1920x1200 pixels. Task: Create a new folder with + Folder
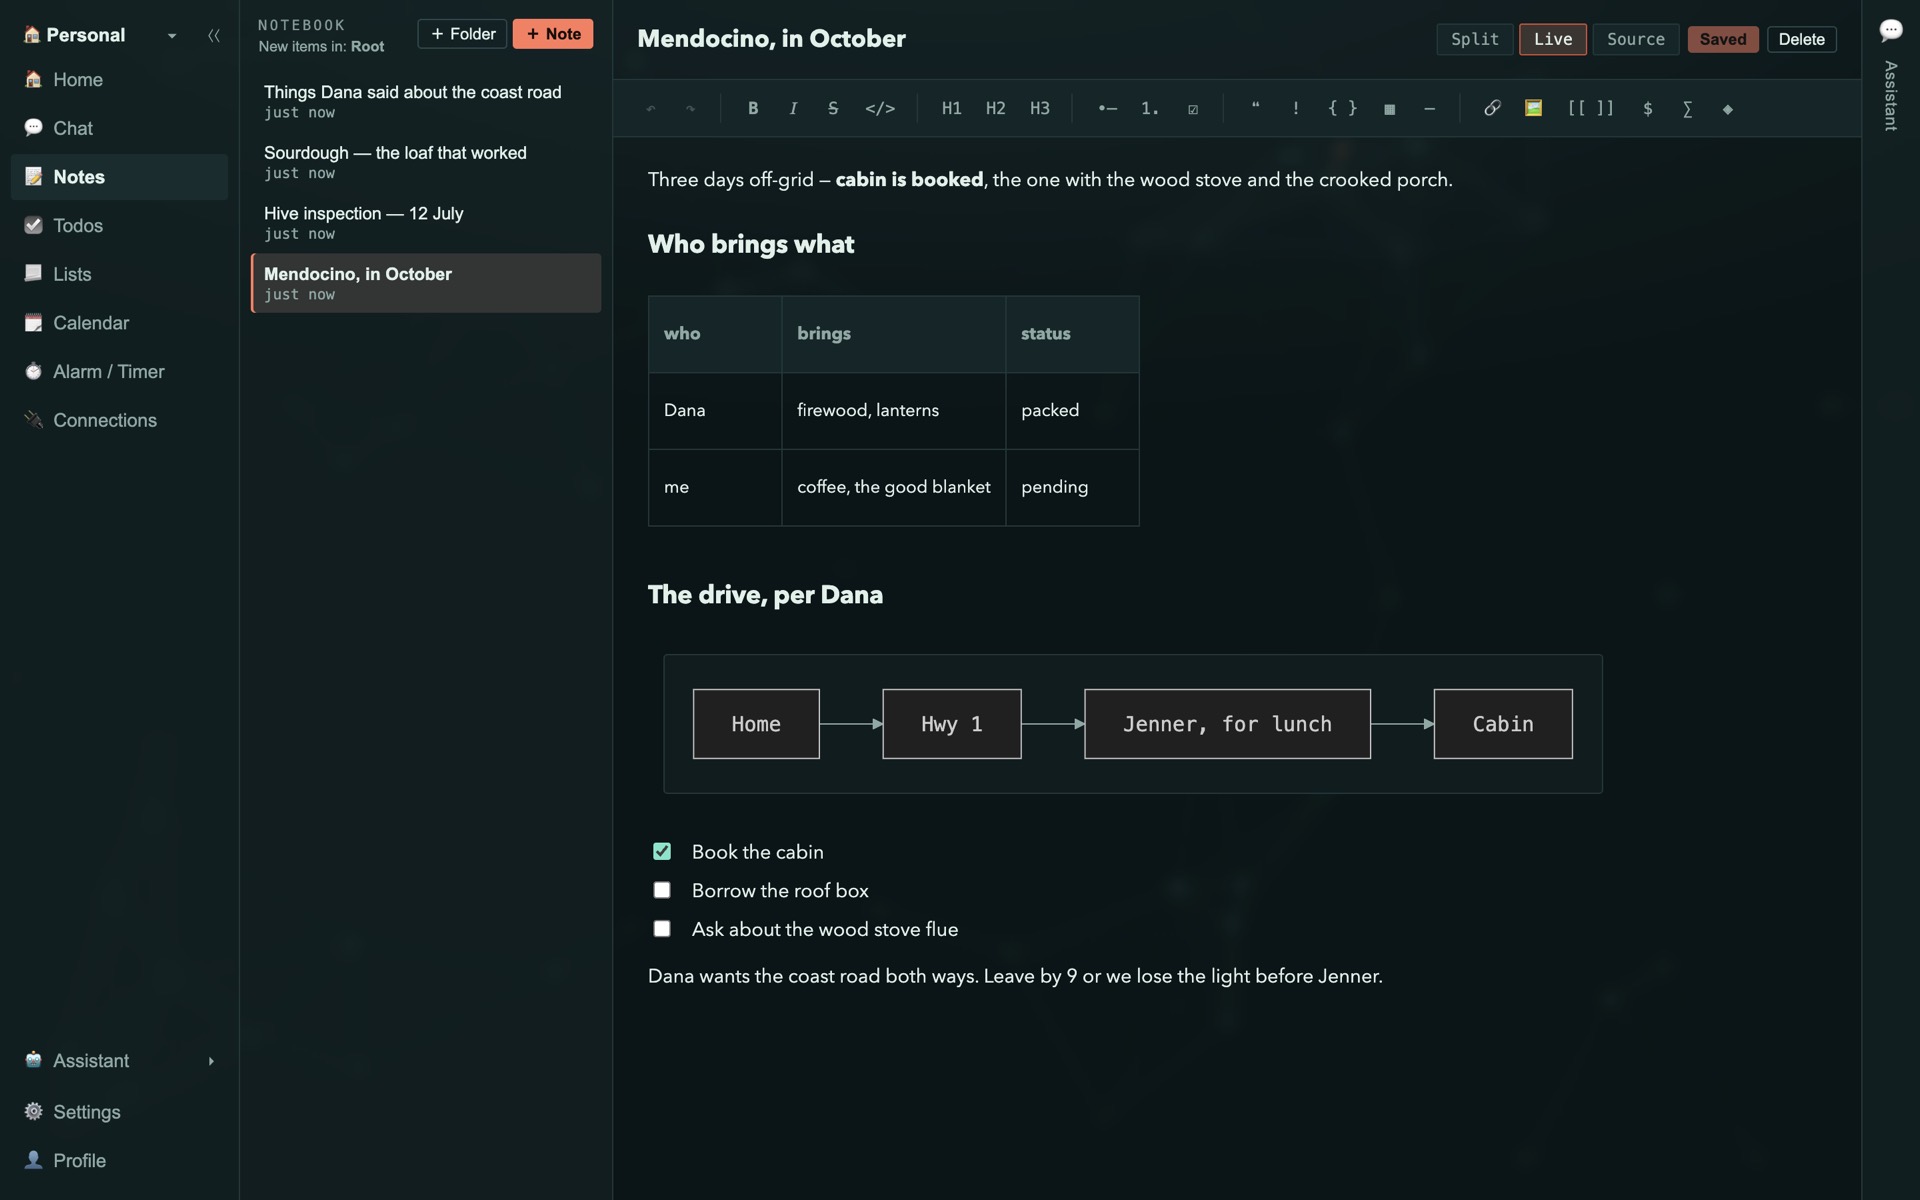click(x=462, y=34)
